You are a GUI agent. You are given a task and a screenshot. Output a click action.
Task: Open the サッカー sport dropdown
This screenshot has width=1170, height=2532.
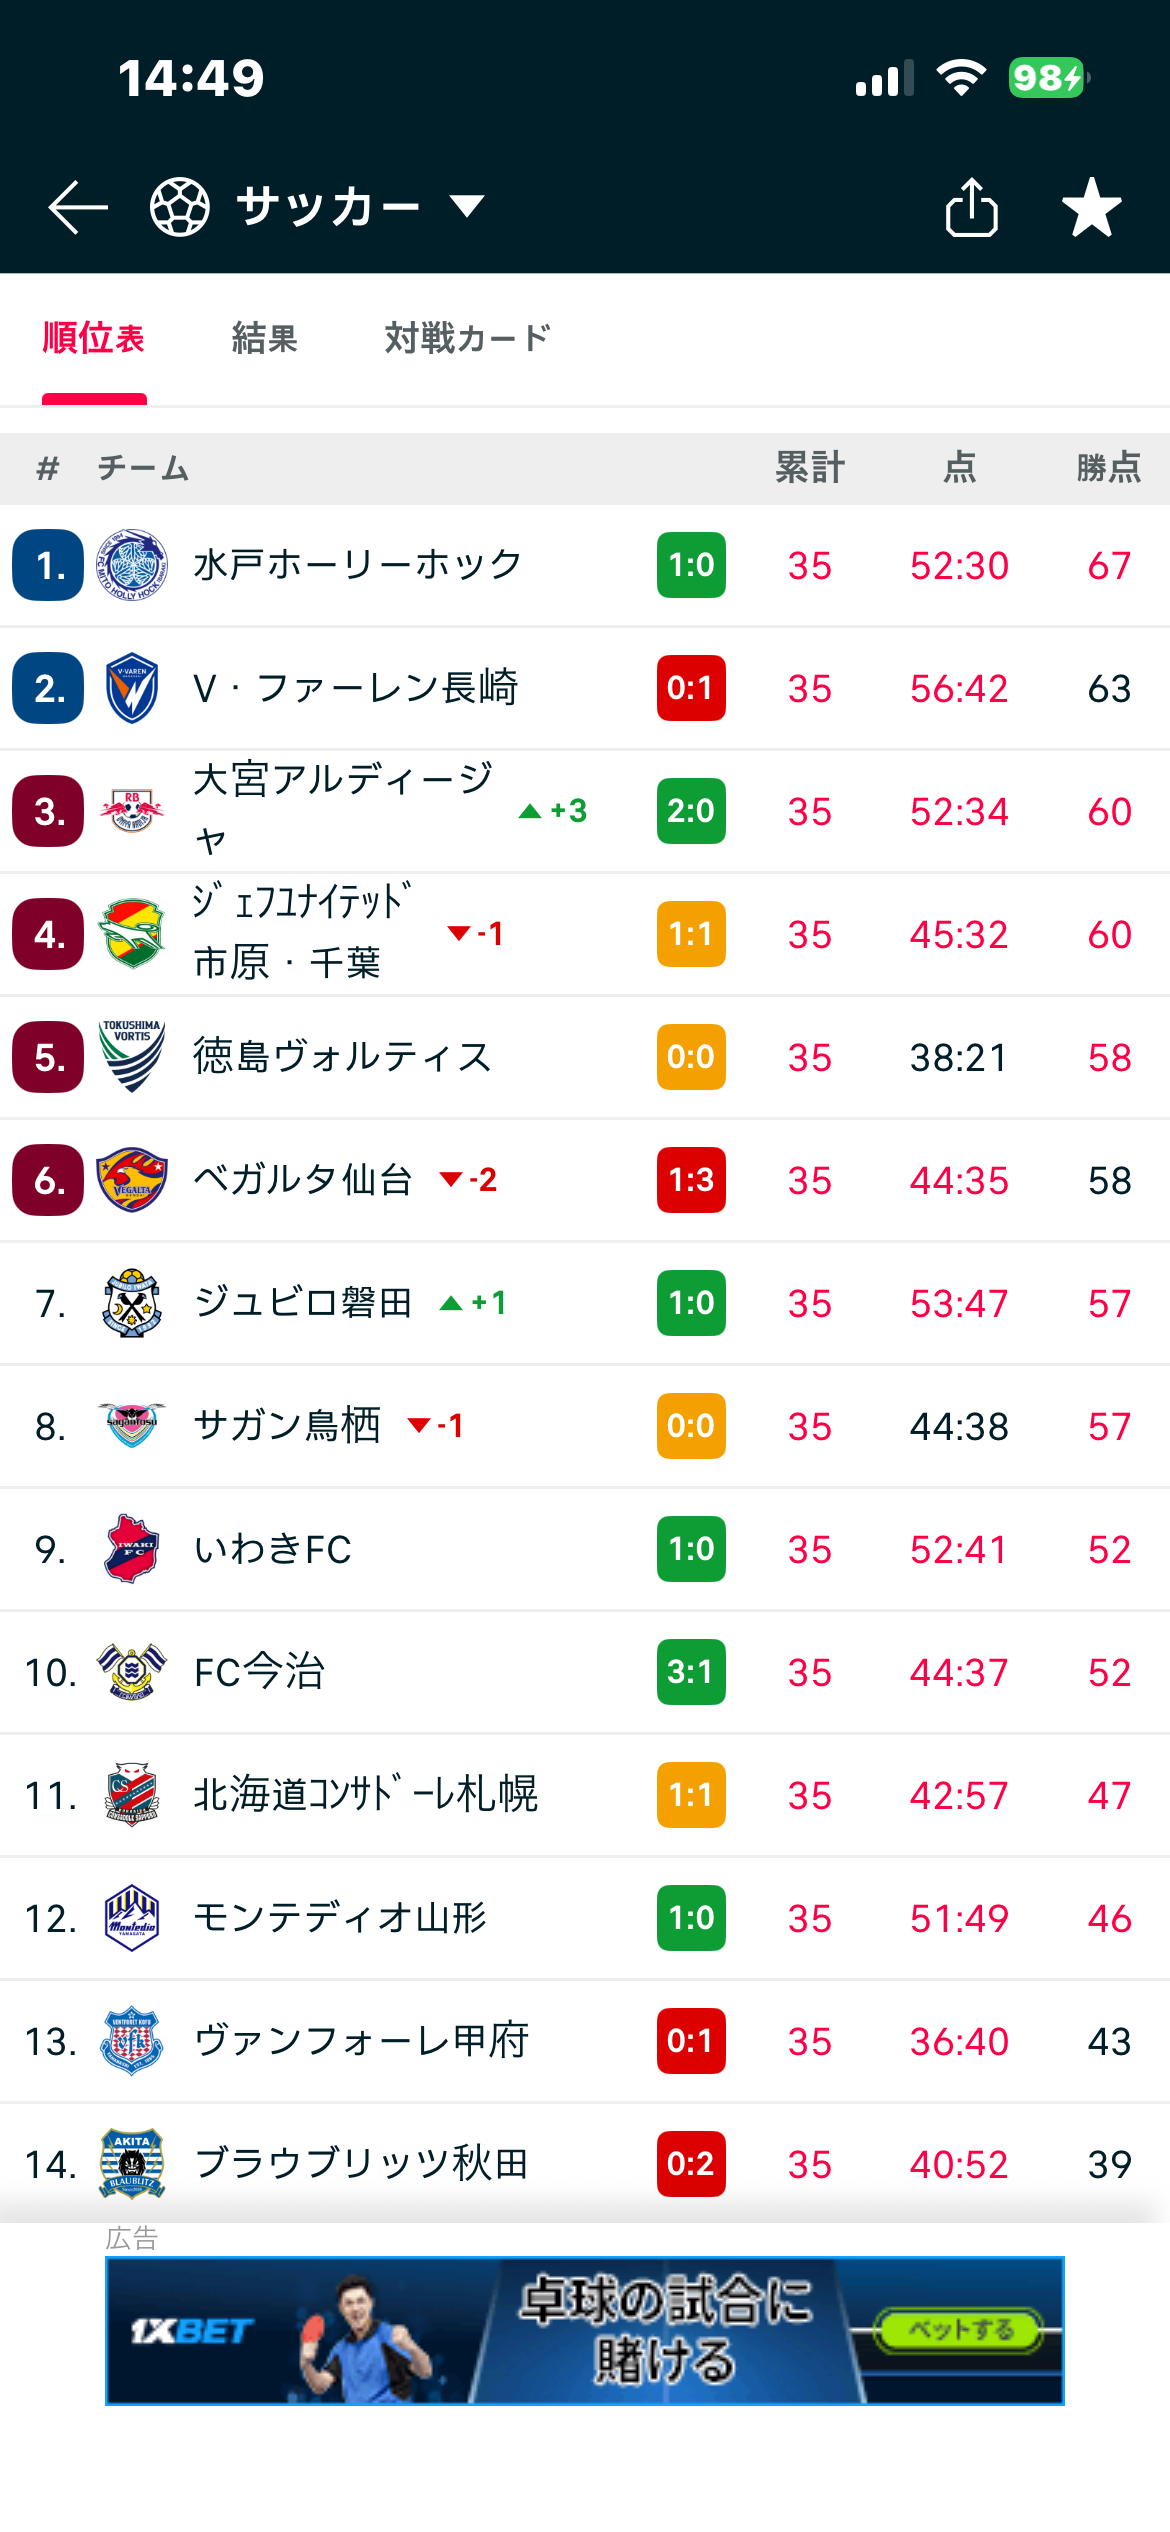point(360,207)
